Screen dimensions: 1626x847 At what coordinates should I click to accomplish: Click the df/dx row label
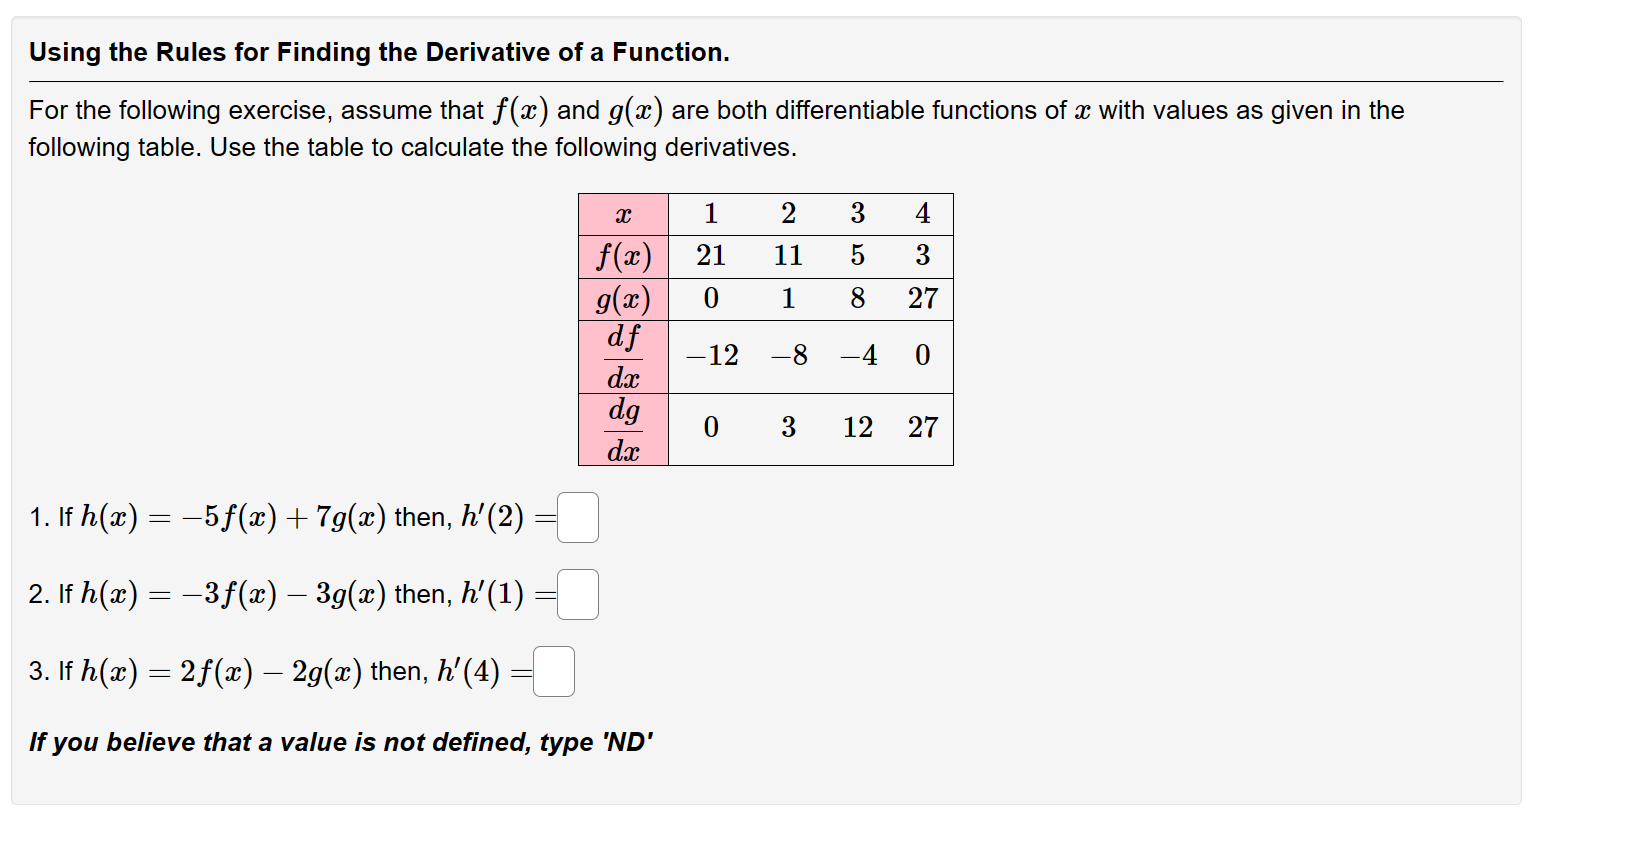point(623,356)
